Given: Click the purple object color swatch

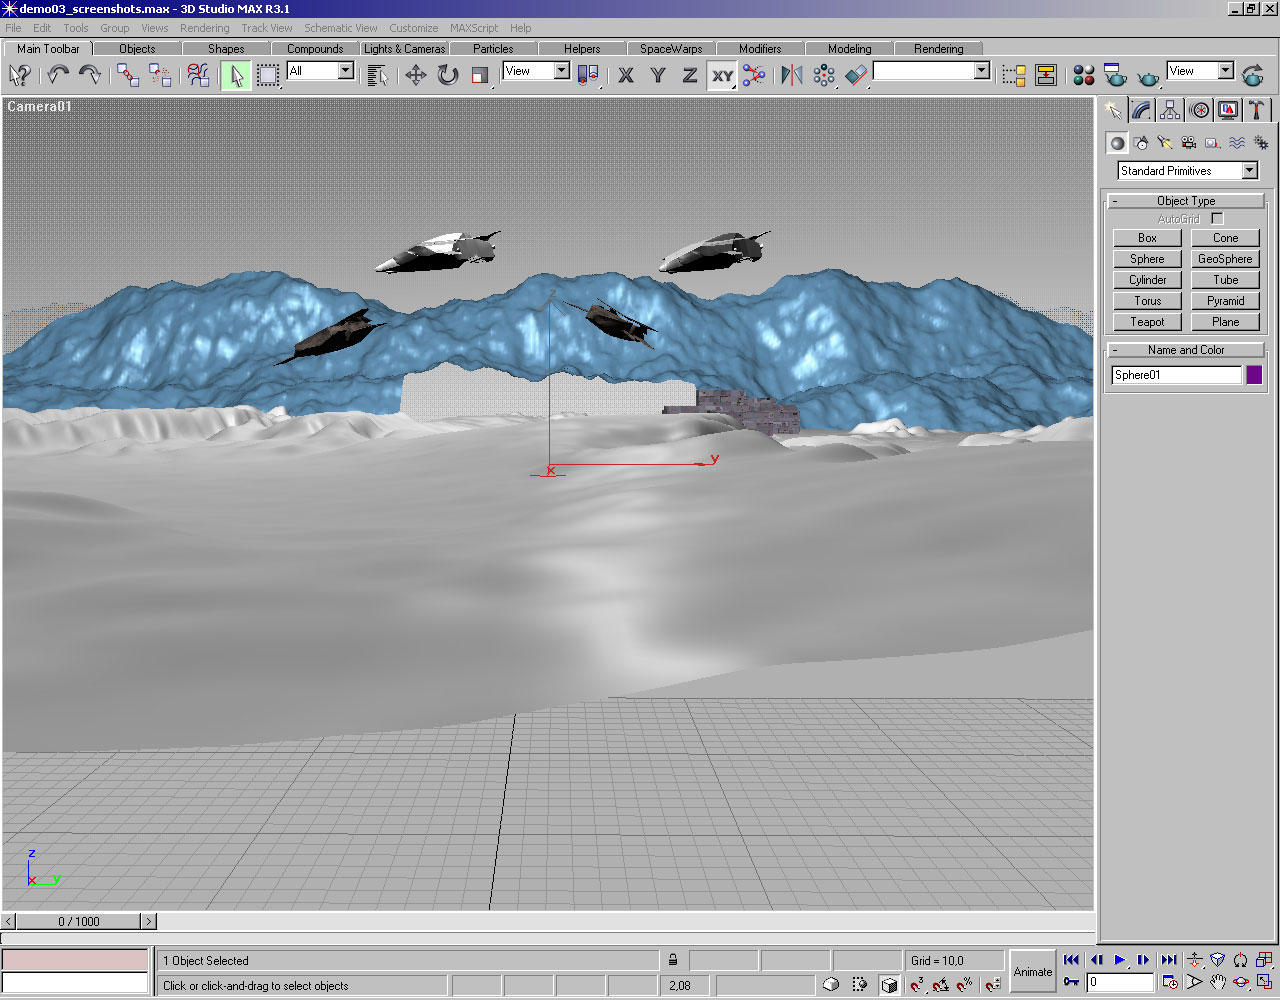Looking at the screenshot, I should pos(1254,375).
